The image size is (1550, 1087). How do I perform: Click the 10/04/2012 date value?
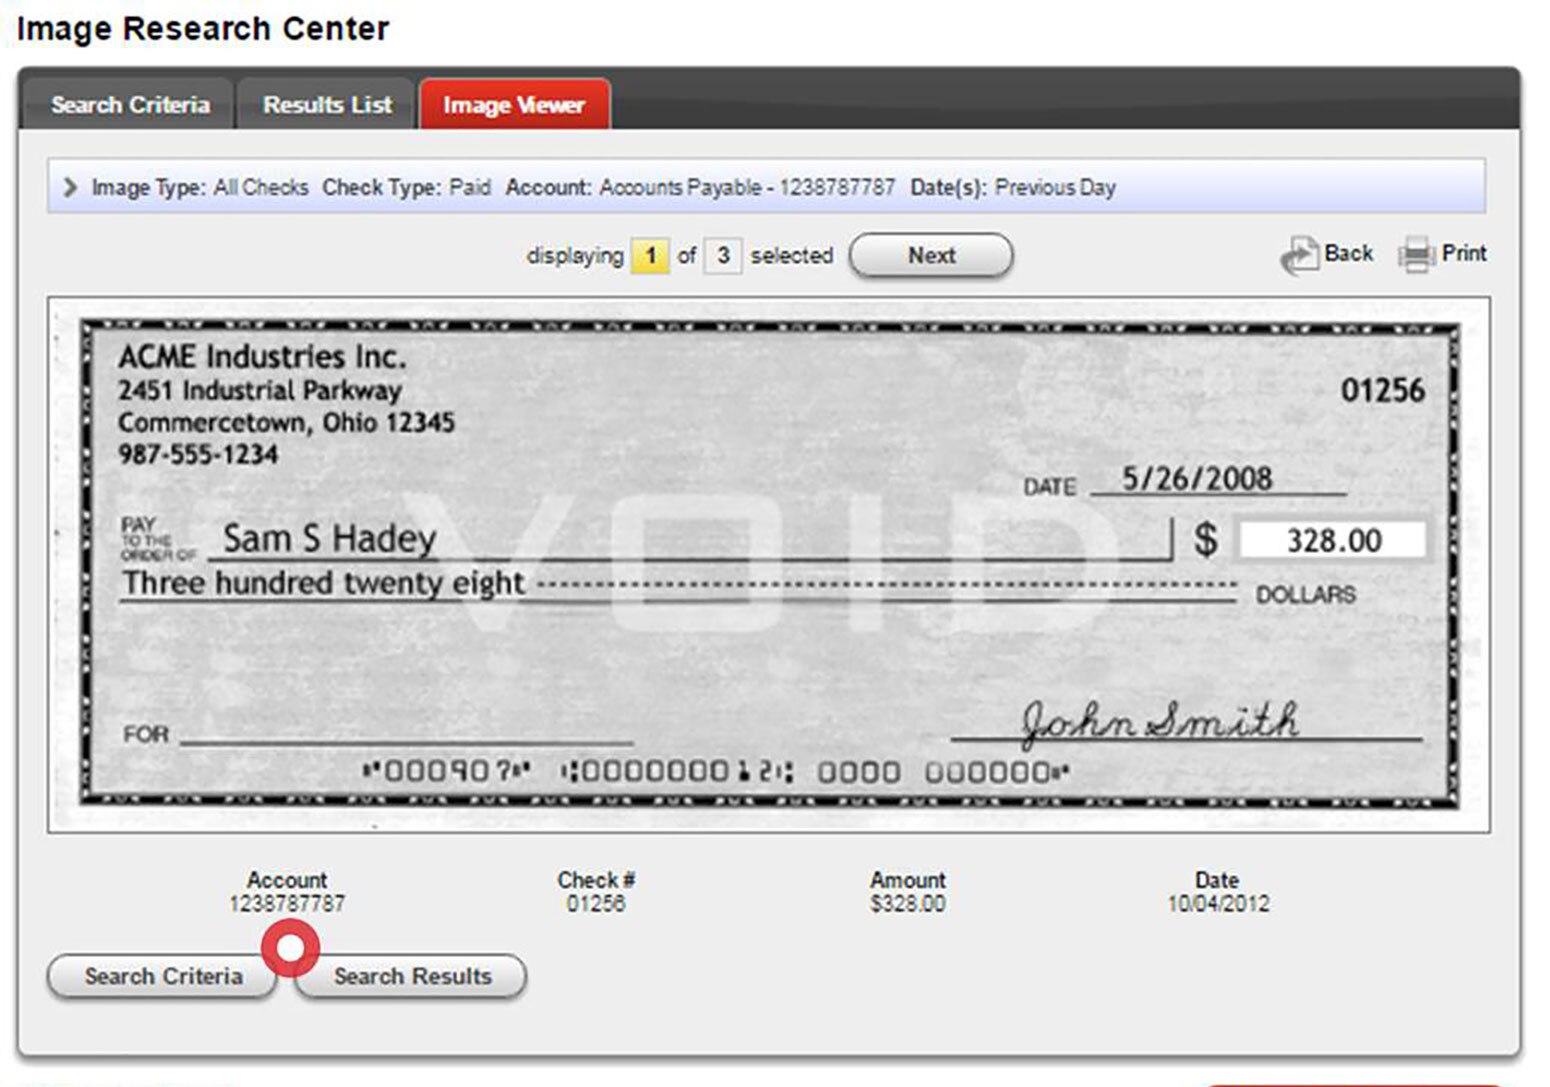pos(1217,904)
